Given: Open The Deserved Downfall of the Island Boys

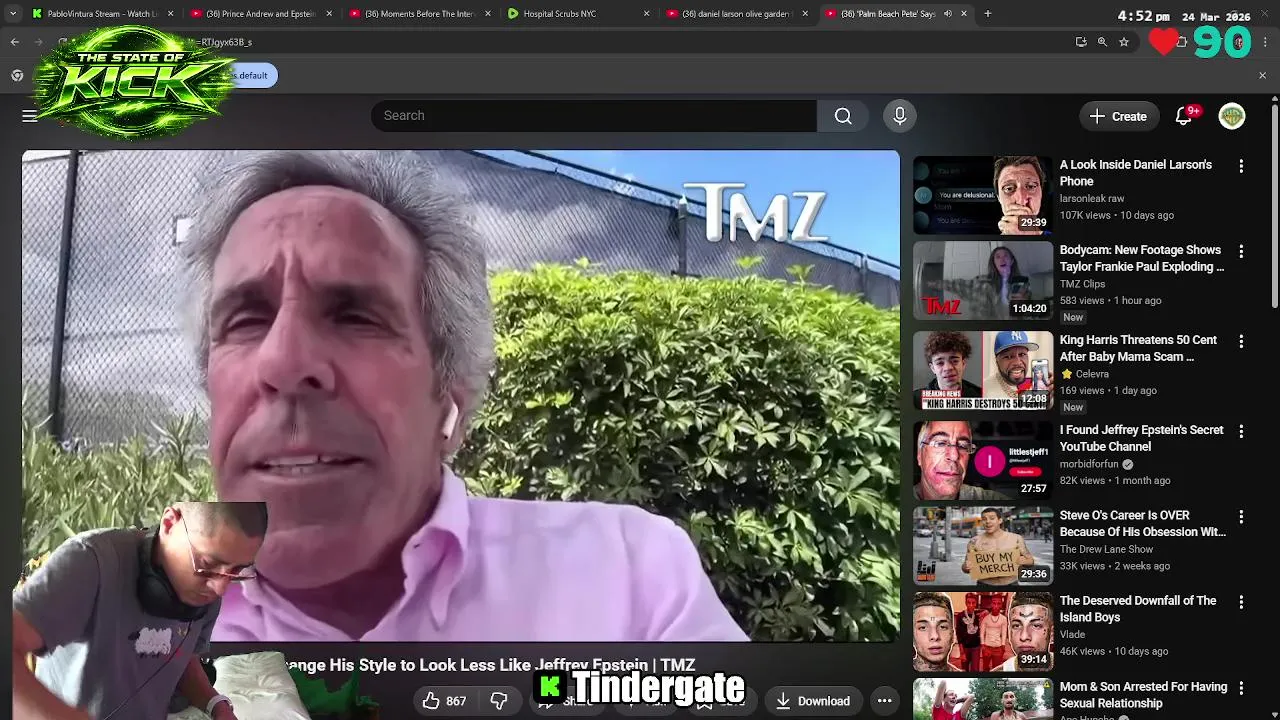Looking at the screenshot, I should click(x=1138, y=609).
